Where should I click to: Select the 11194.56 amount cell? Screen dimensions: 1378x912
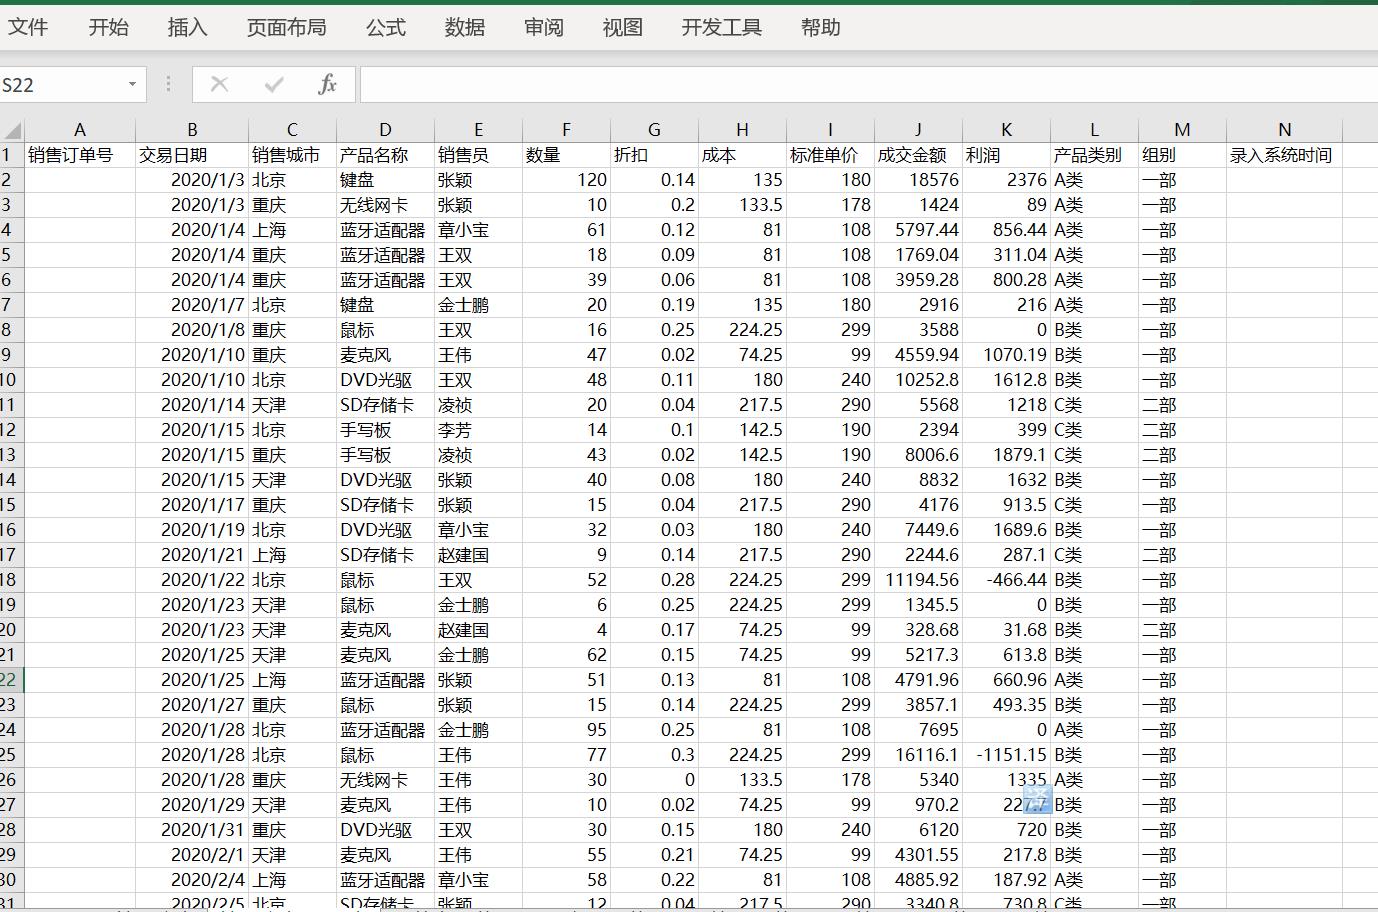(918, 580)
